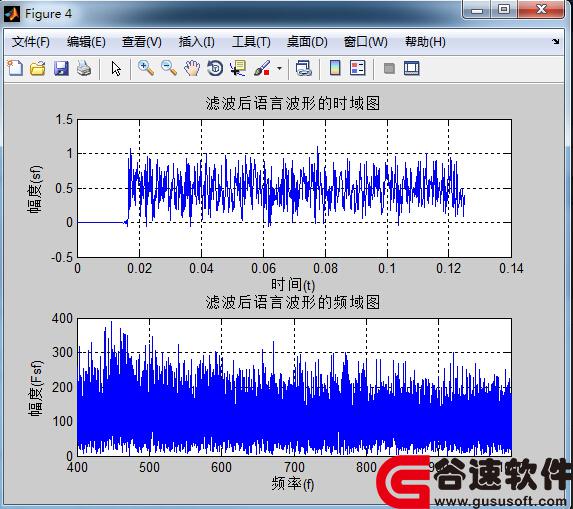The height and width of the screenshot is (509, 573).
Task: Expand the 插入(I) menu
Action: (x=197, y=42)
